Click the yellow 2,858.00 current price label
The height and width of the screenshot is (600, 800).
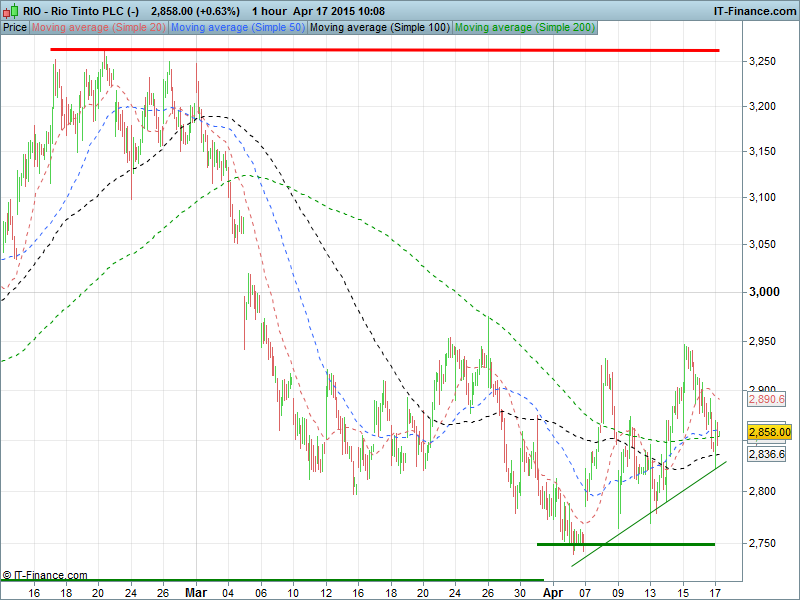tap(769, 432)
